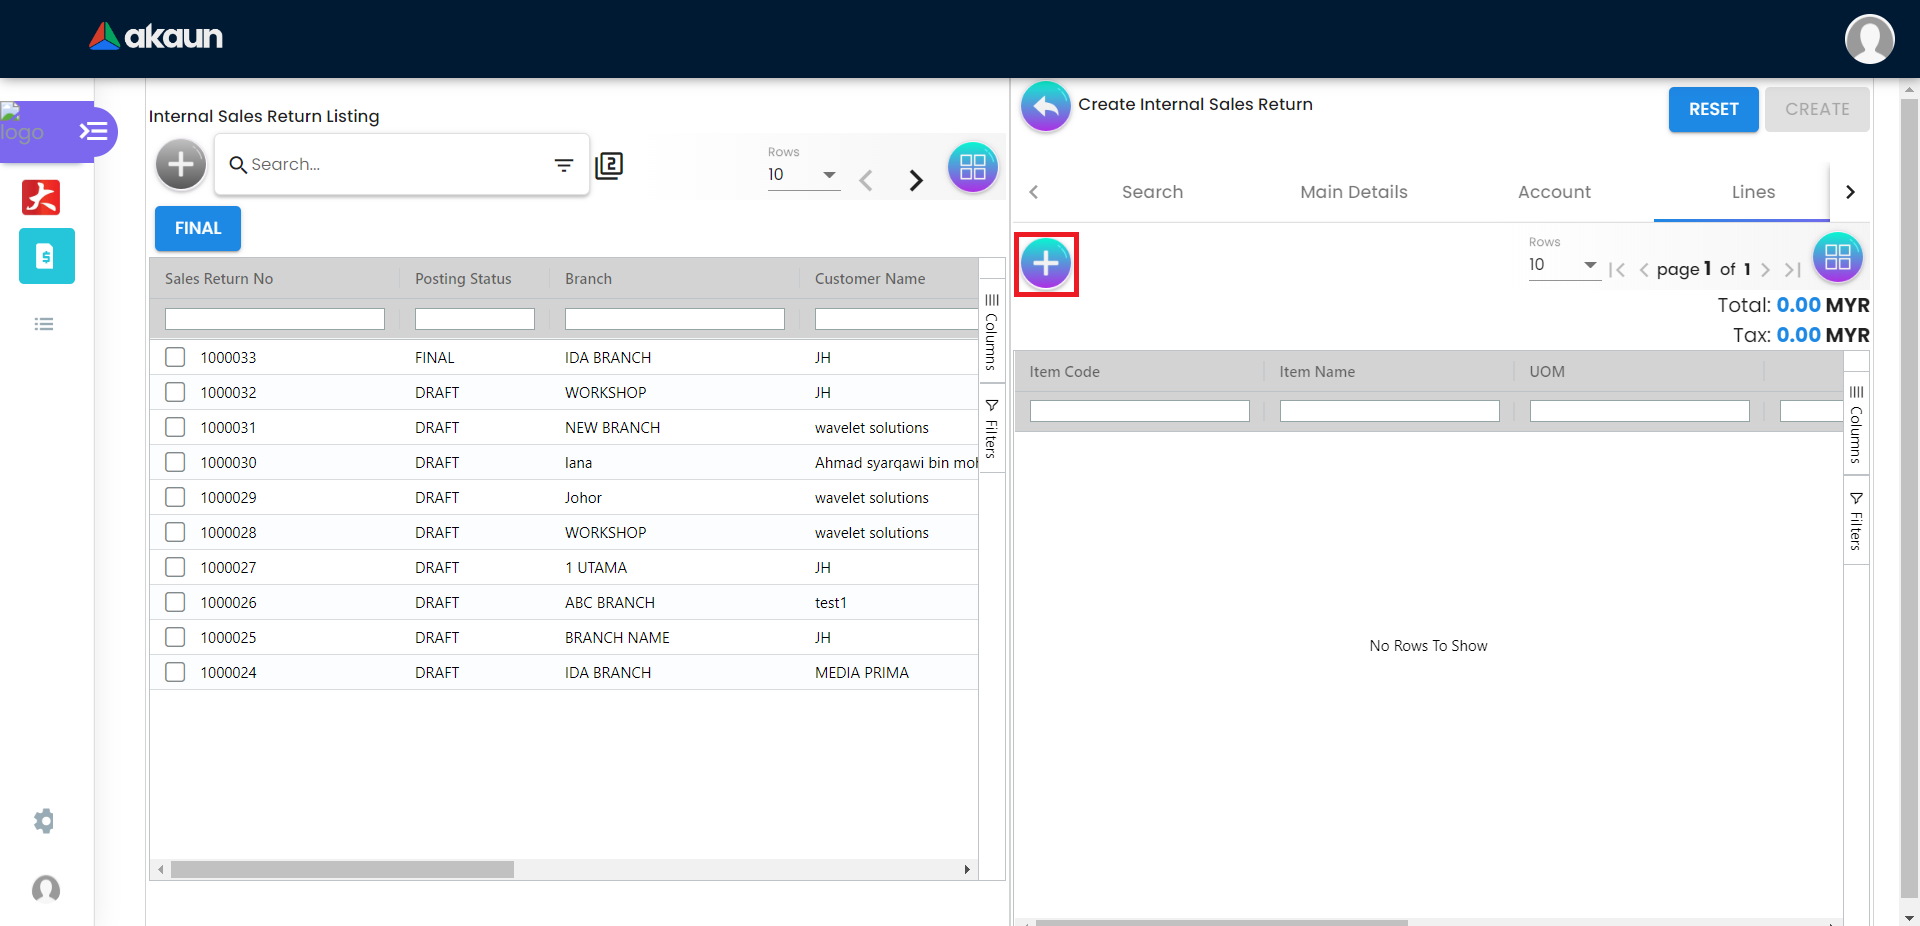Click the FINAL button
1920x926 pixels.
198,228
